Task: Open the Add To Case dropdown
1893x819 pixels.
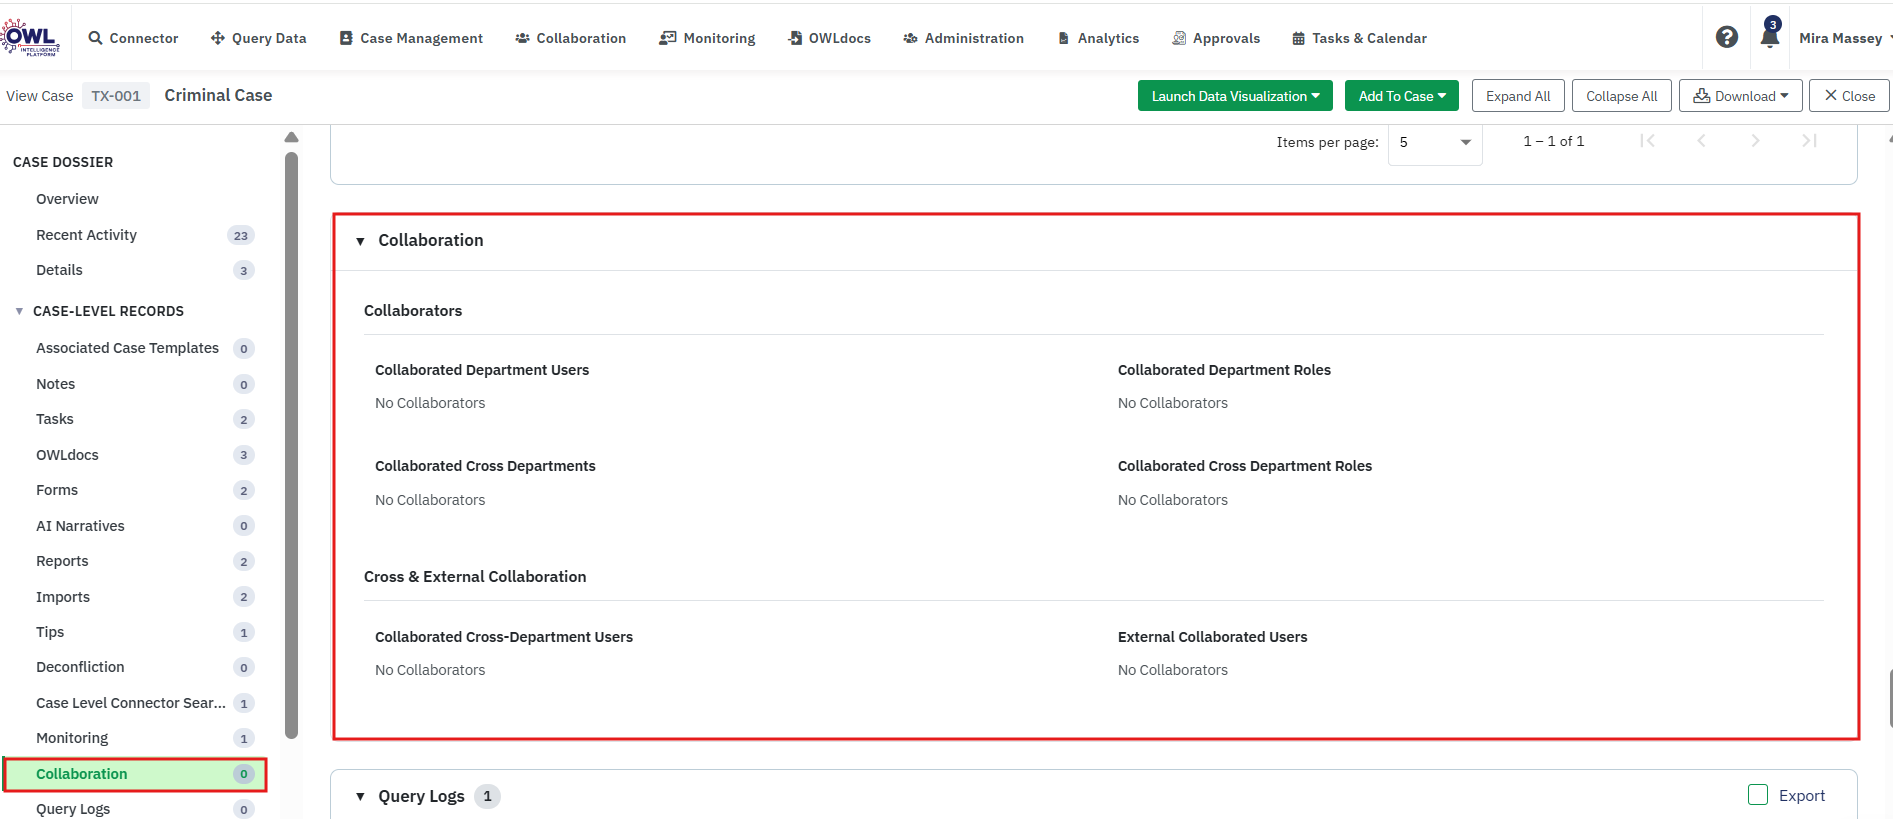Action: pos(1402,96)
